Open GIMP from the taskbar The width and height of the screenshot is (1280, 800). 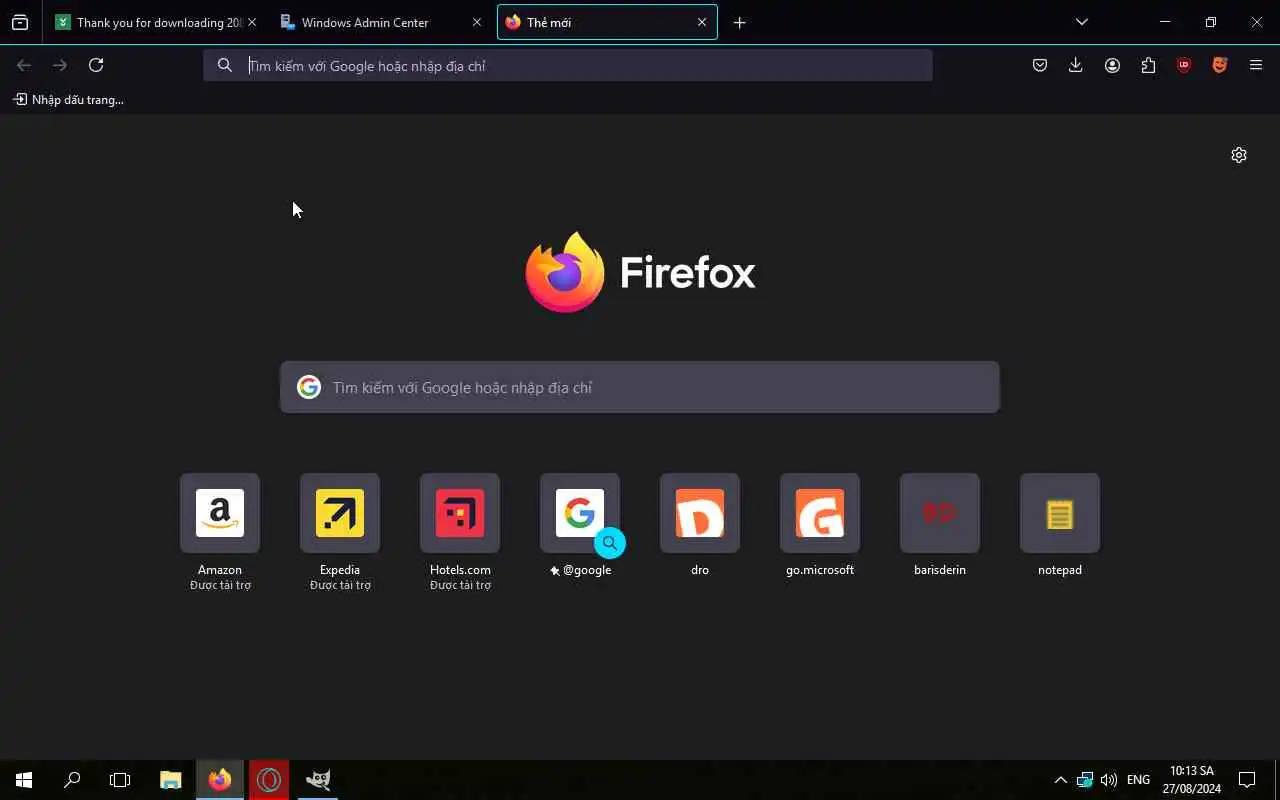click(x=318, y=780)
